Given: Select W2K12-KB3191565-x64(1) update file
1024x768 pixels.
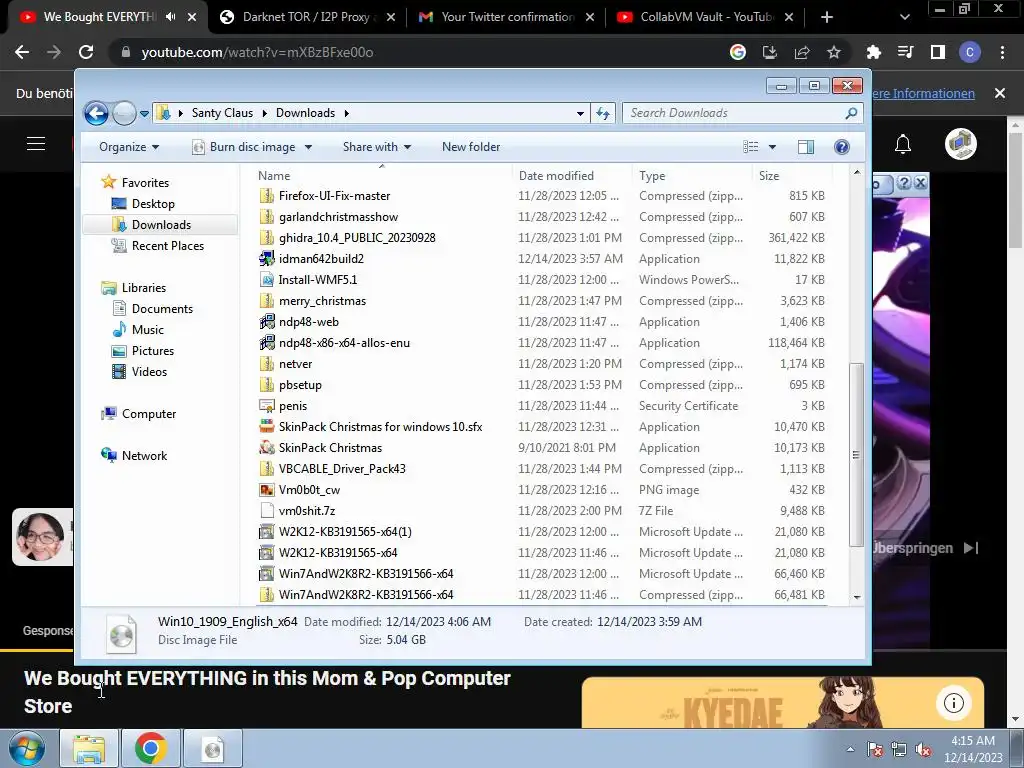Looking at the screenshot, I should click(345, 532).
